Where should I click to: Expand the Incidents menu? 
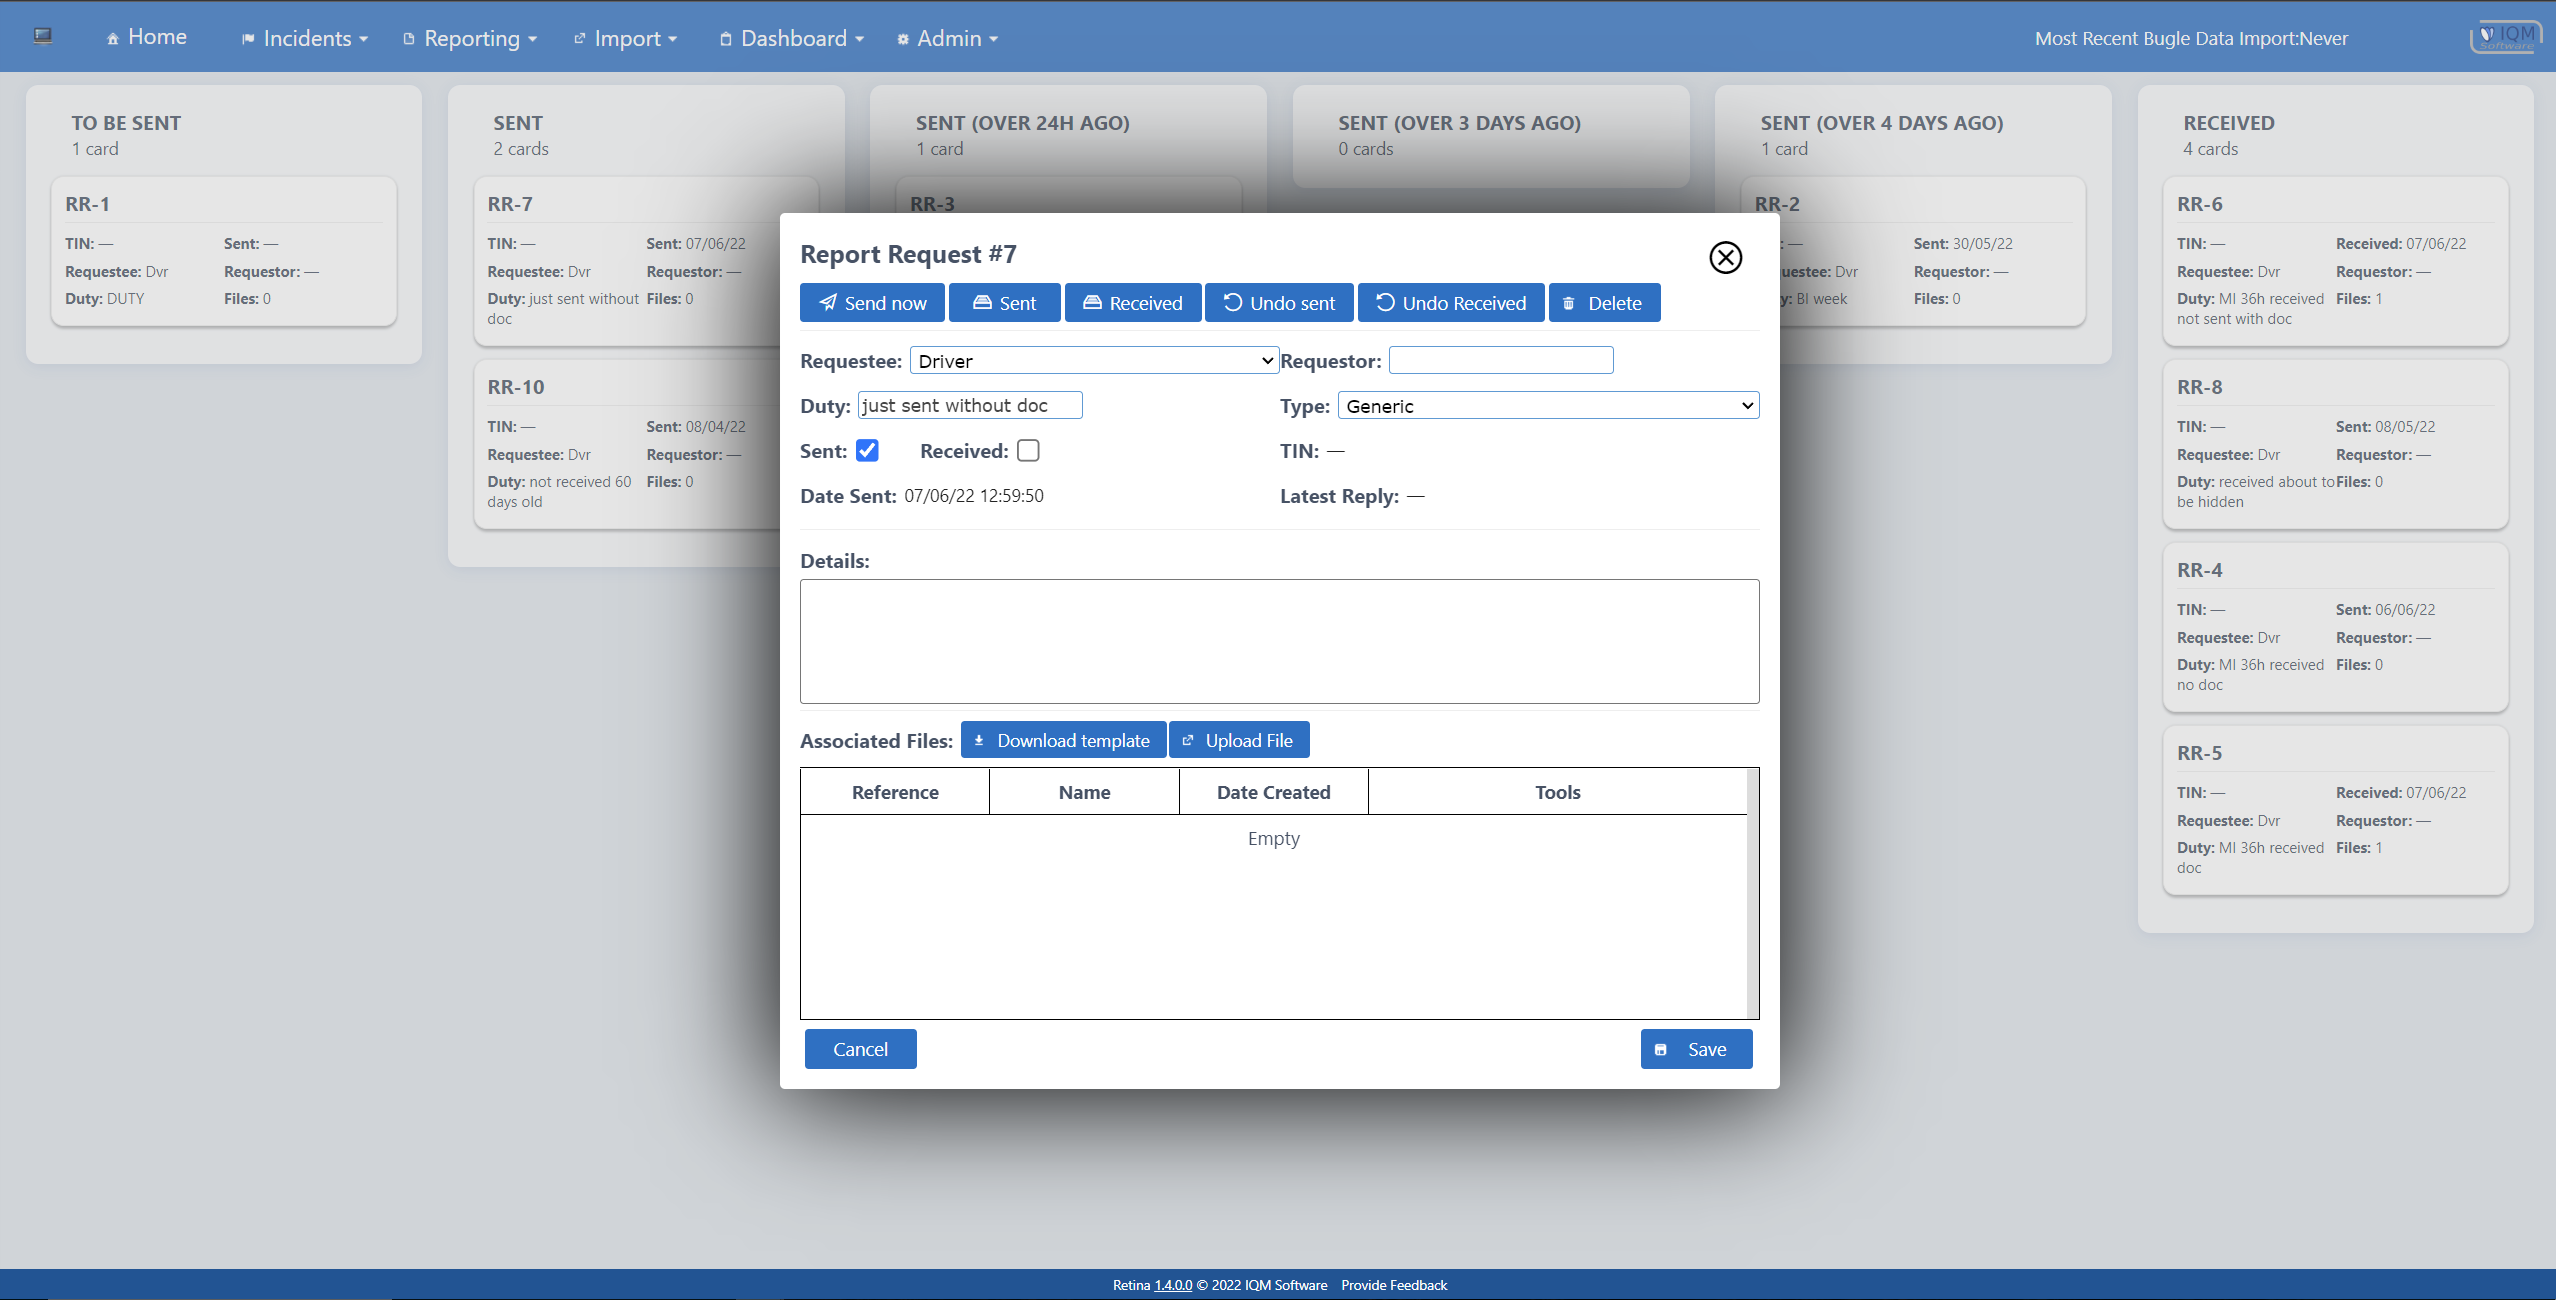pos(305,38)
